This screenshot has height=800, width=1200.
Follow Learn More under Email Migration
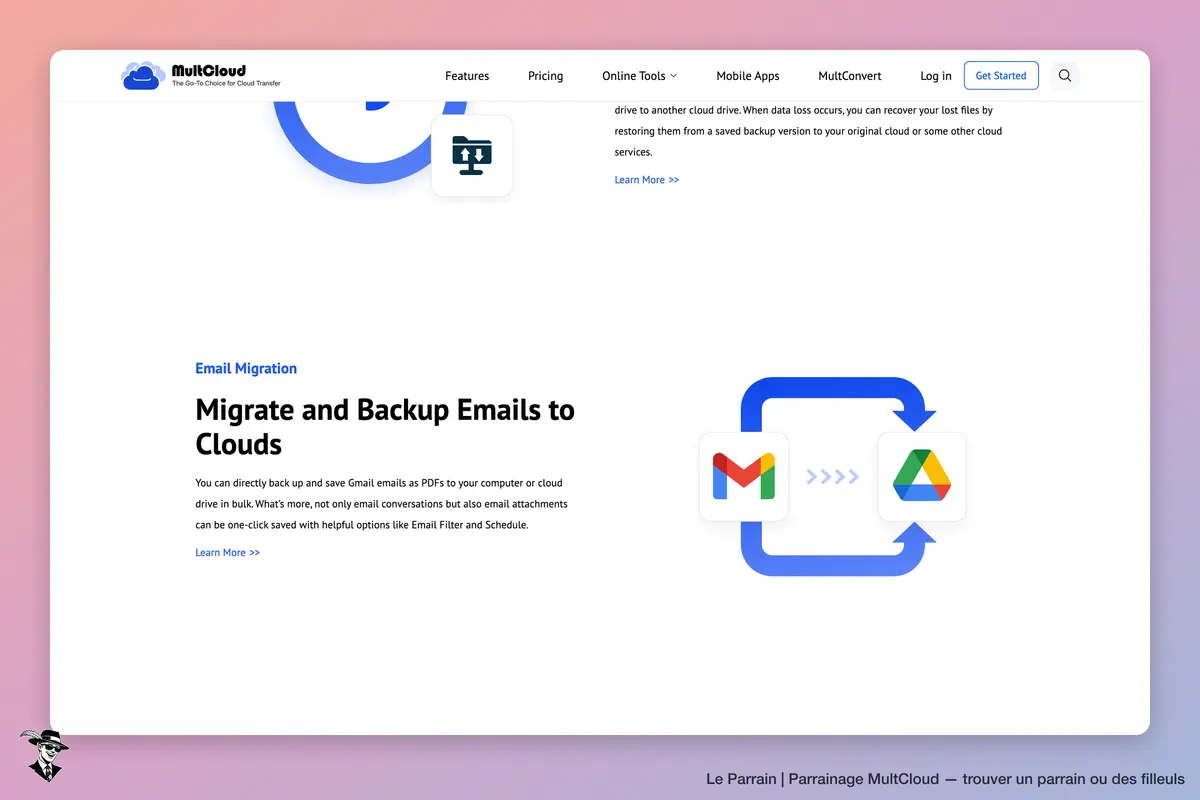(x=228, y=553)
